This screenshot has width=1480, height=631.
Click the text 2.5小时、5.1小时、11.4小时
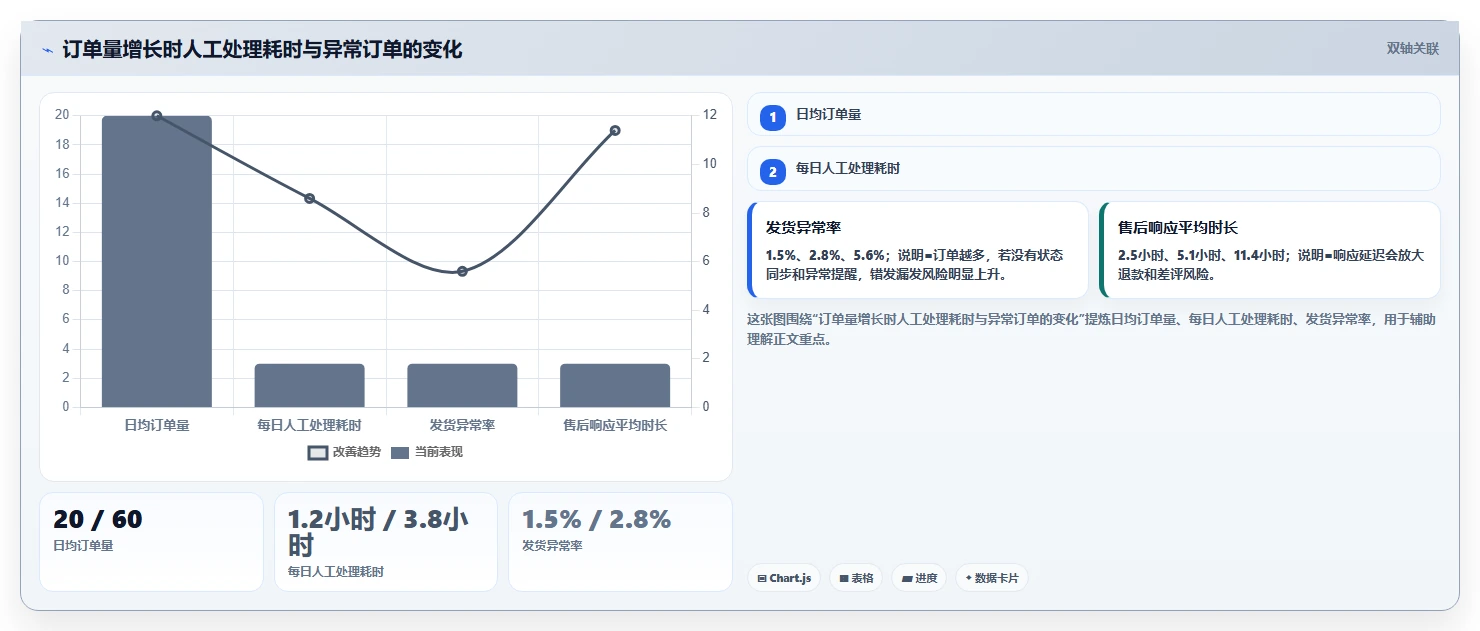1203,255
